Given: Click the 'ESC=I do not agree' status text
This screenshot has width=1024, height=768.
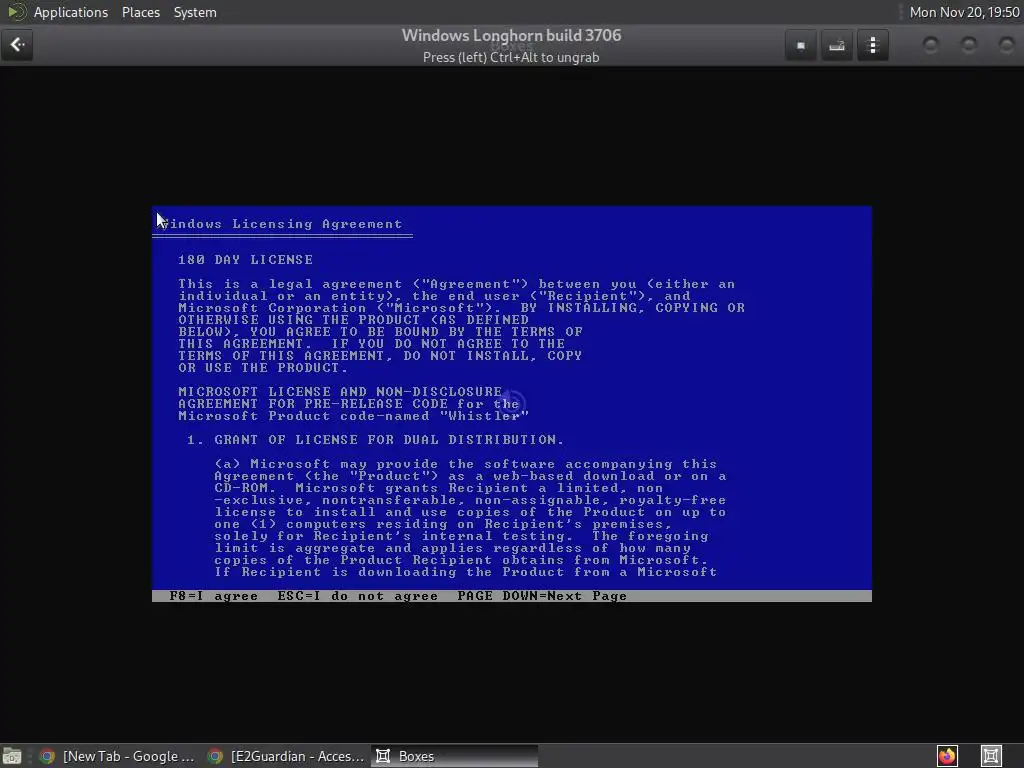Looking at the screenshot, I should [357, 596].
